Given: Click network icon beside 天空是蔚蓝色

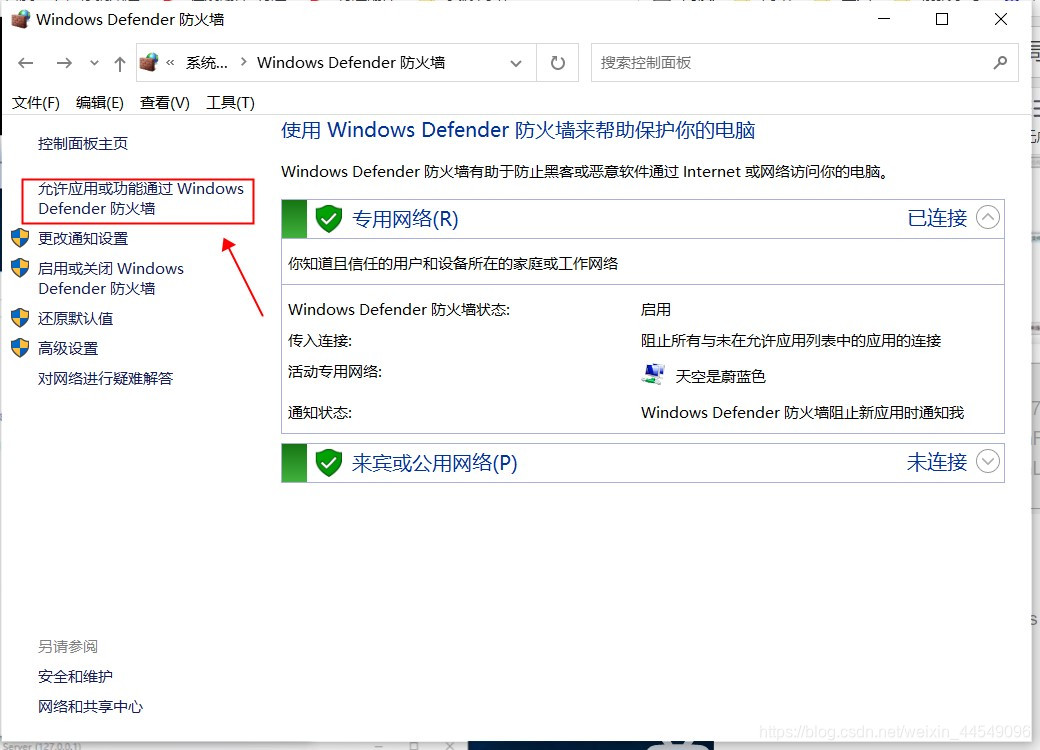Looking at the screenshot, I should (x=653, y=375).
